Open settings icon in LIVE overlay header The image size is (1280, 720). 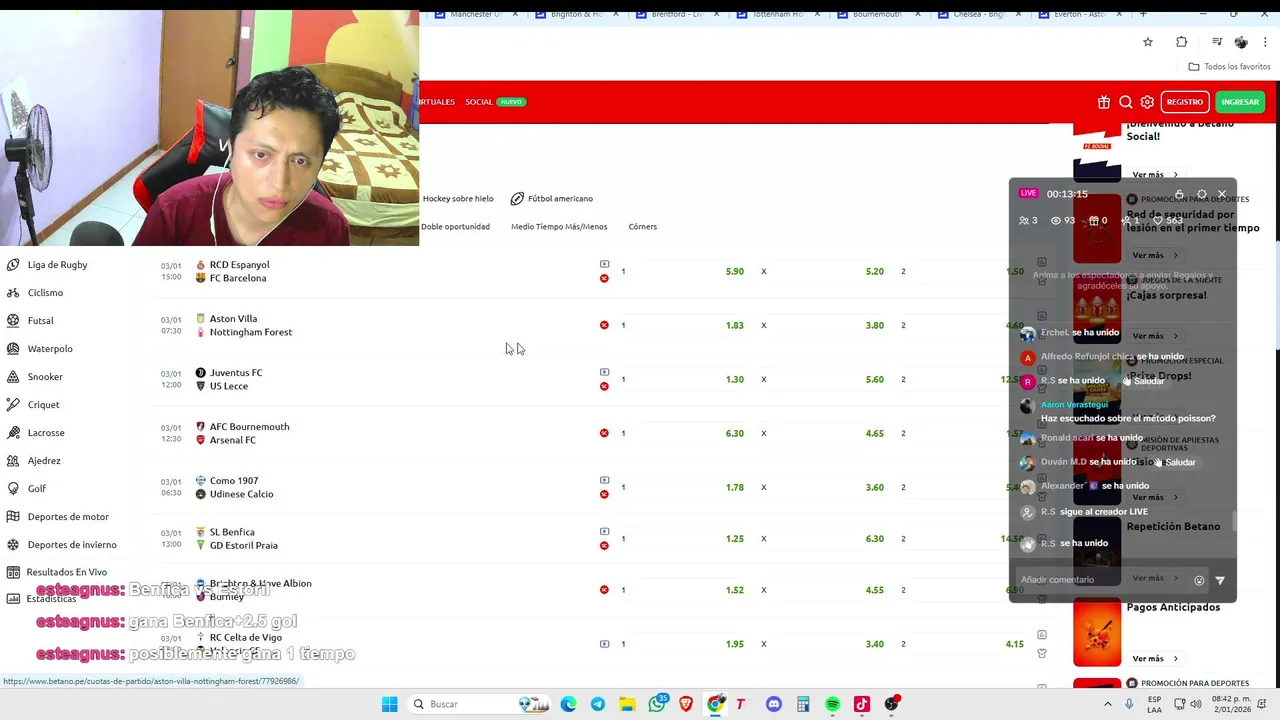click(x=1202, y=194)
